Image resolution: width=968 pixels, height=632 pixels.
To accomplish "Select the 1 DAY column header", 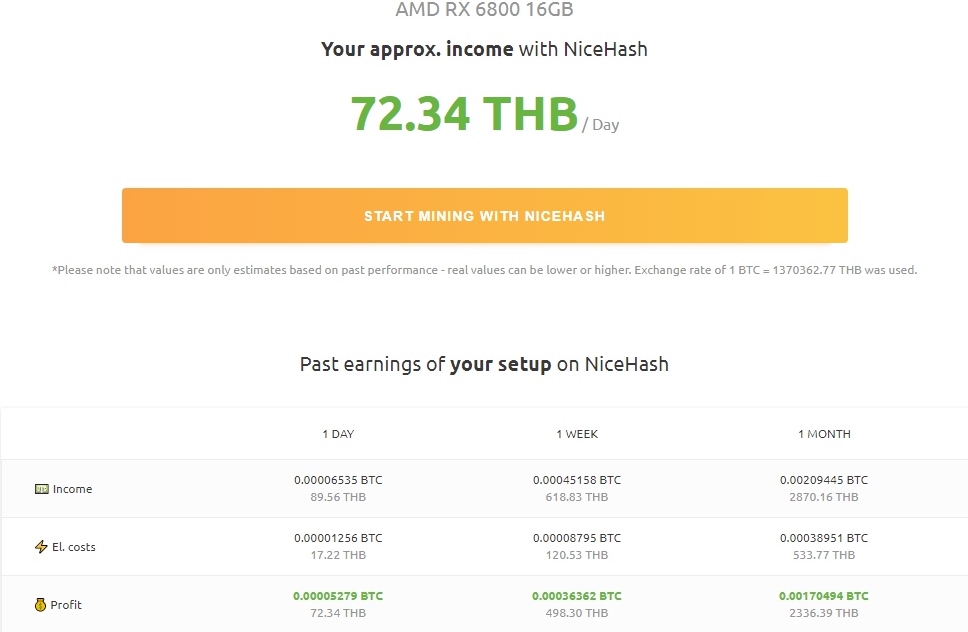I will click(338, 434).
